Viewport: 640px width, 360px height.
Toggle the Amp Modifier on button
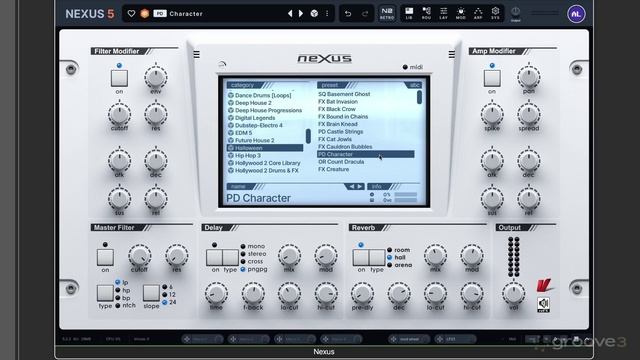tap(492, 78)
